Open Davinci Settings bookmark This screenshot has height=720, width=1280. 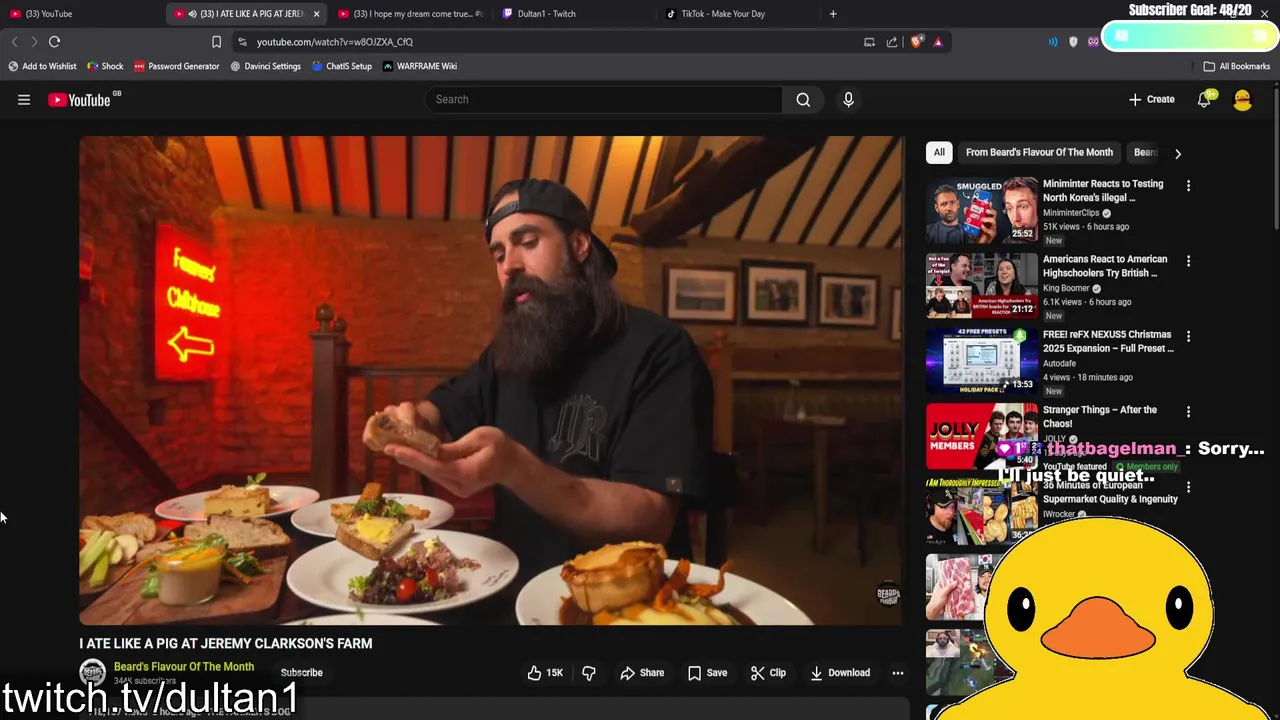(x=265, y=66)
